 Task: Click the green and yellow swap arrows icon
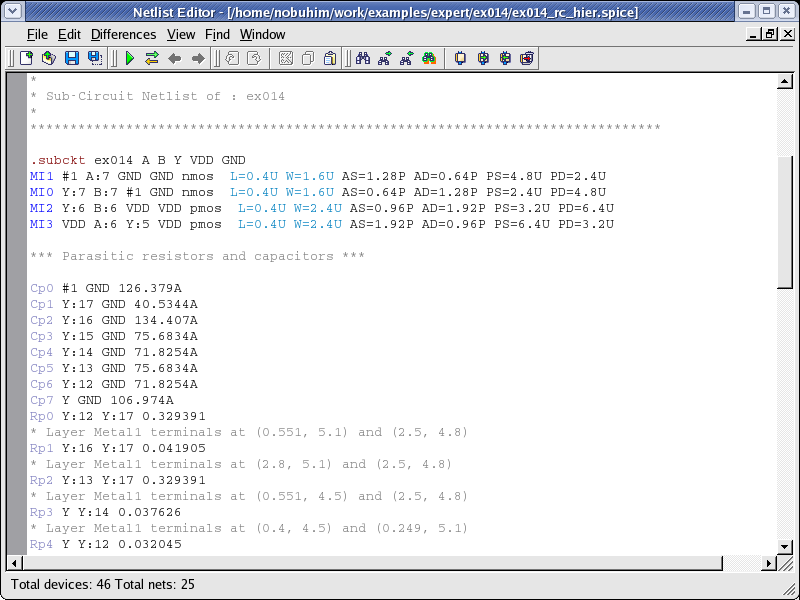[152, 58]
